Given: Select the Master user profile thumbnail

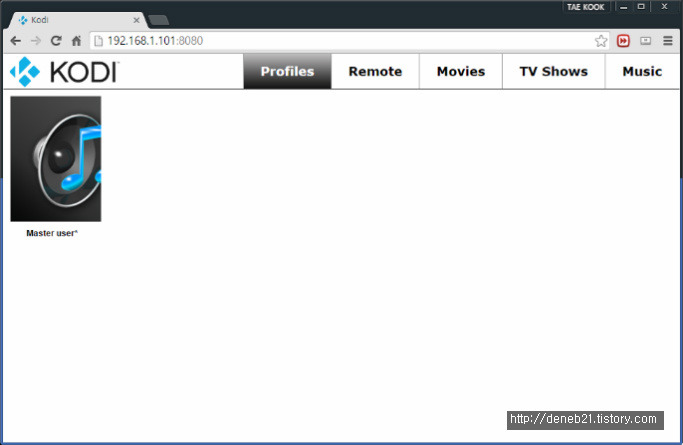Looking at the screenshot, I should pyautogui.click(x=56, y=159).
